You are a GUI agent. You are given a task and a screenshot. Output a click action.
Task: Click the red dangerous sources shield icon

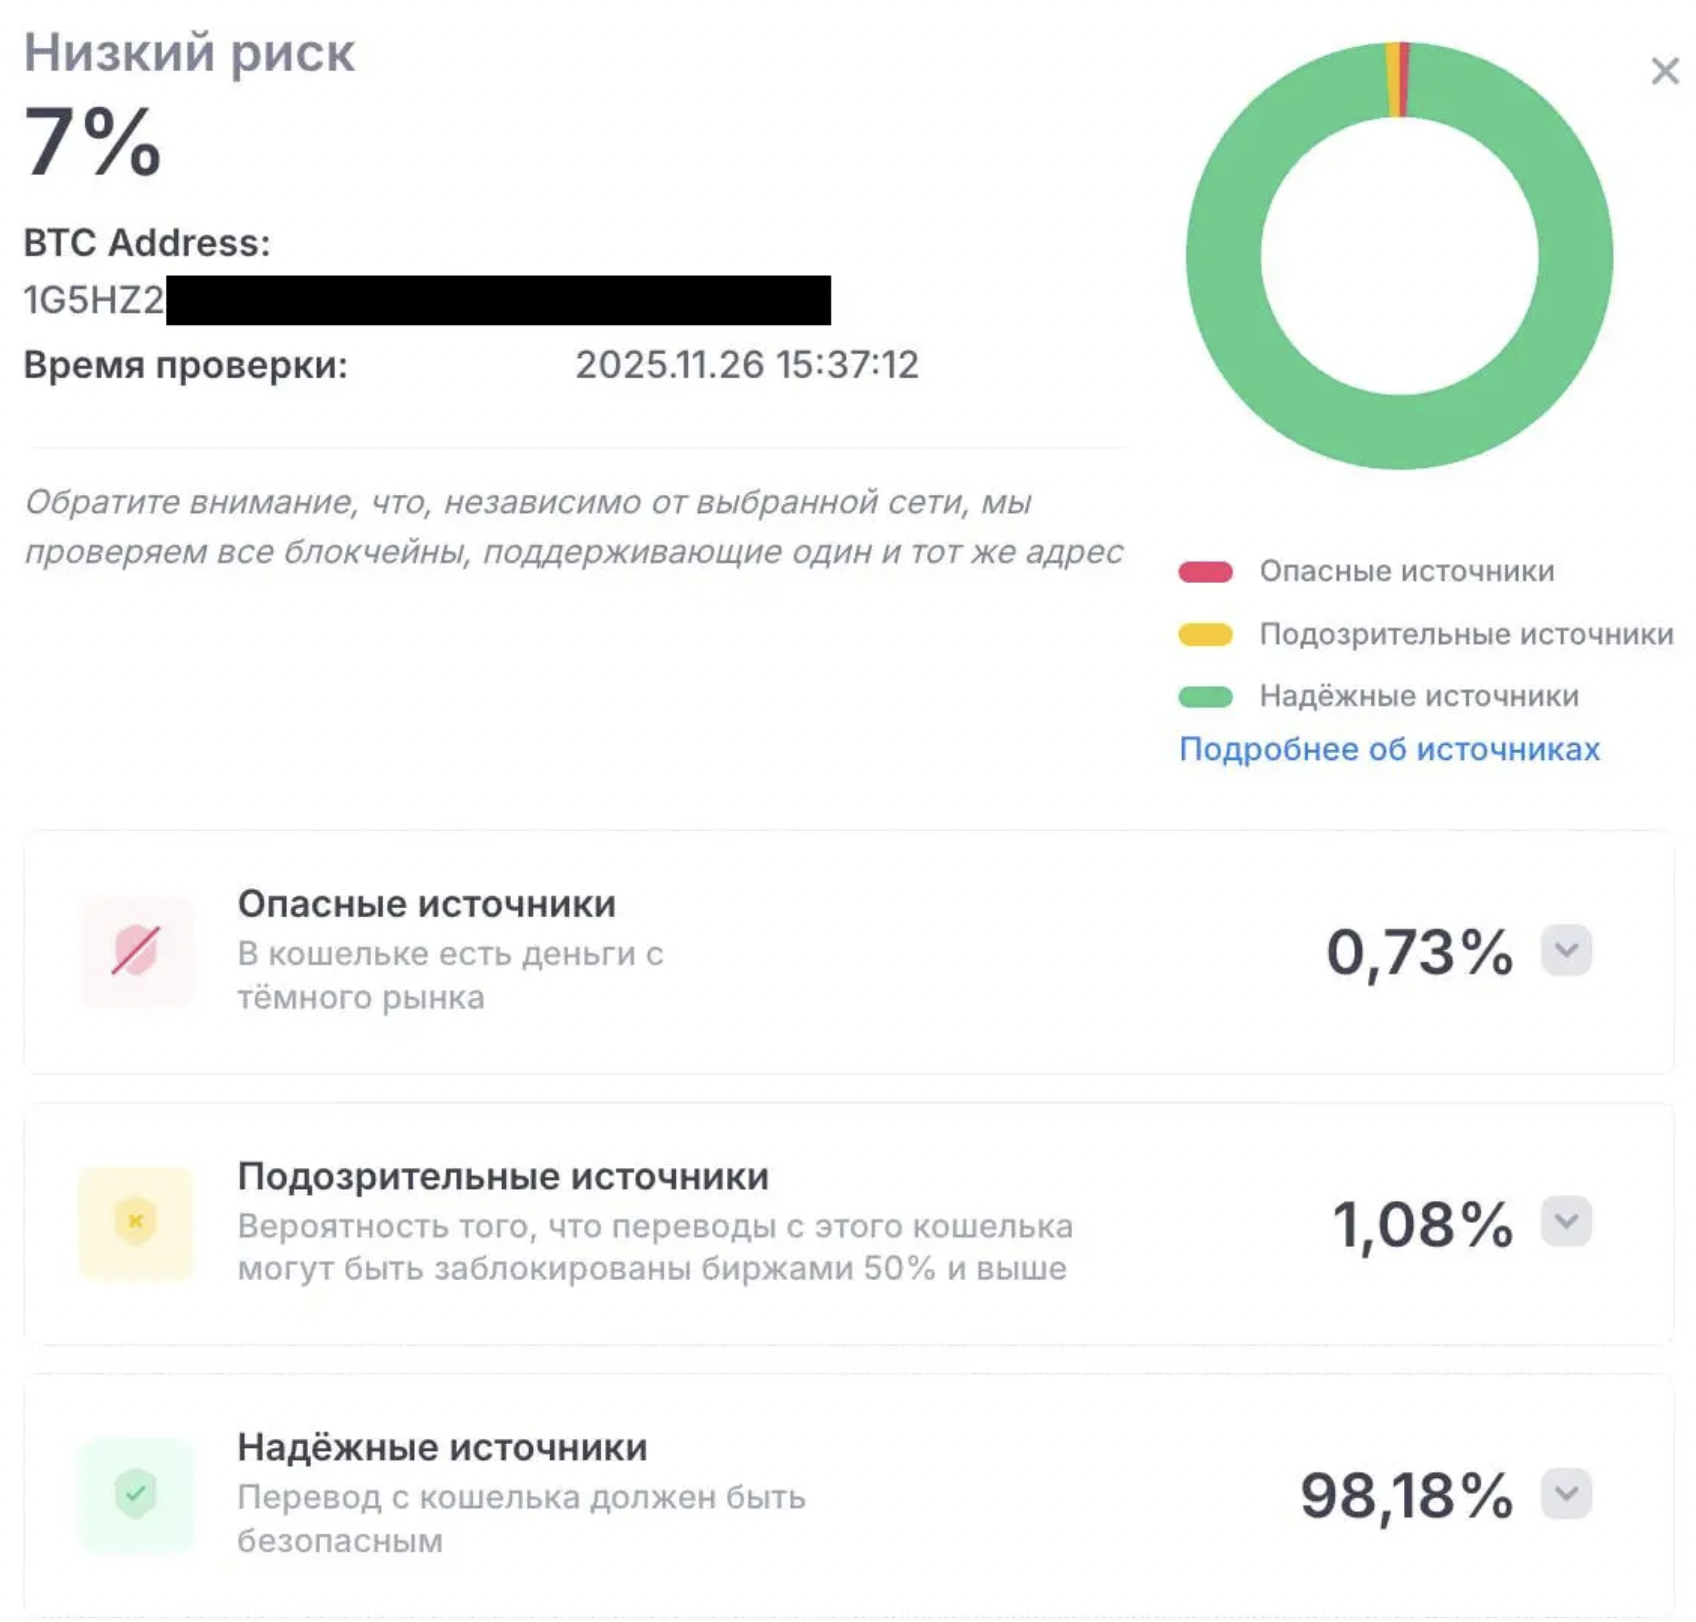136,950
